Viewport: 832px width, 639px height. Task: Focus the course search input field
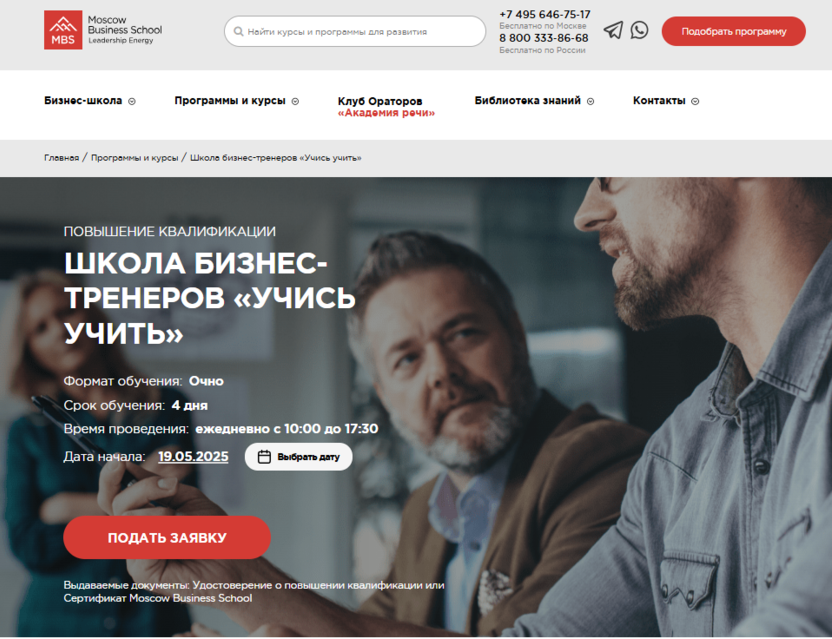pyautogui.click(x=354, y=31)
